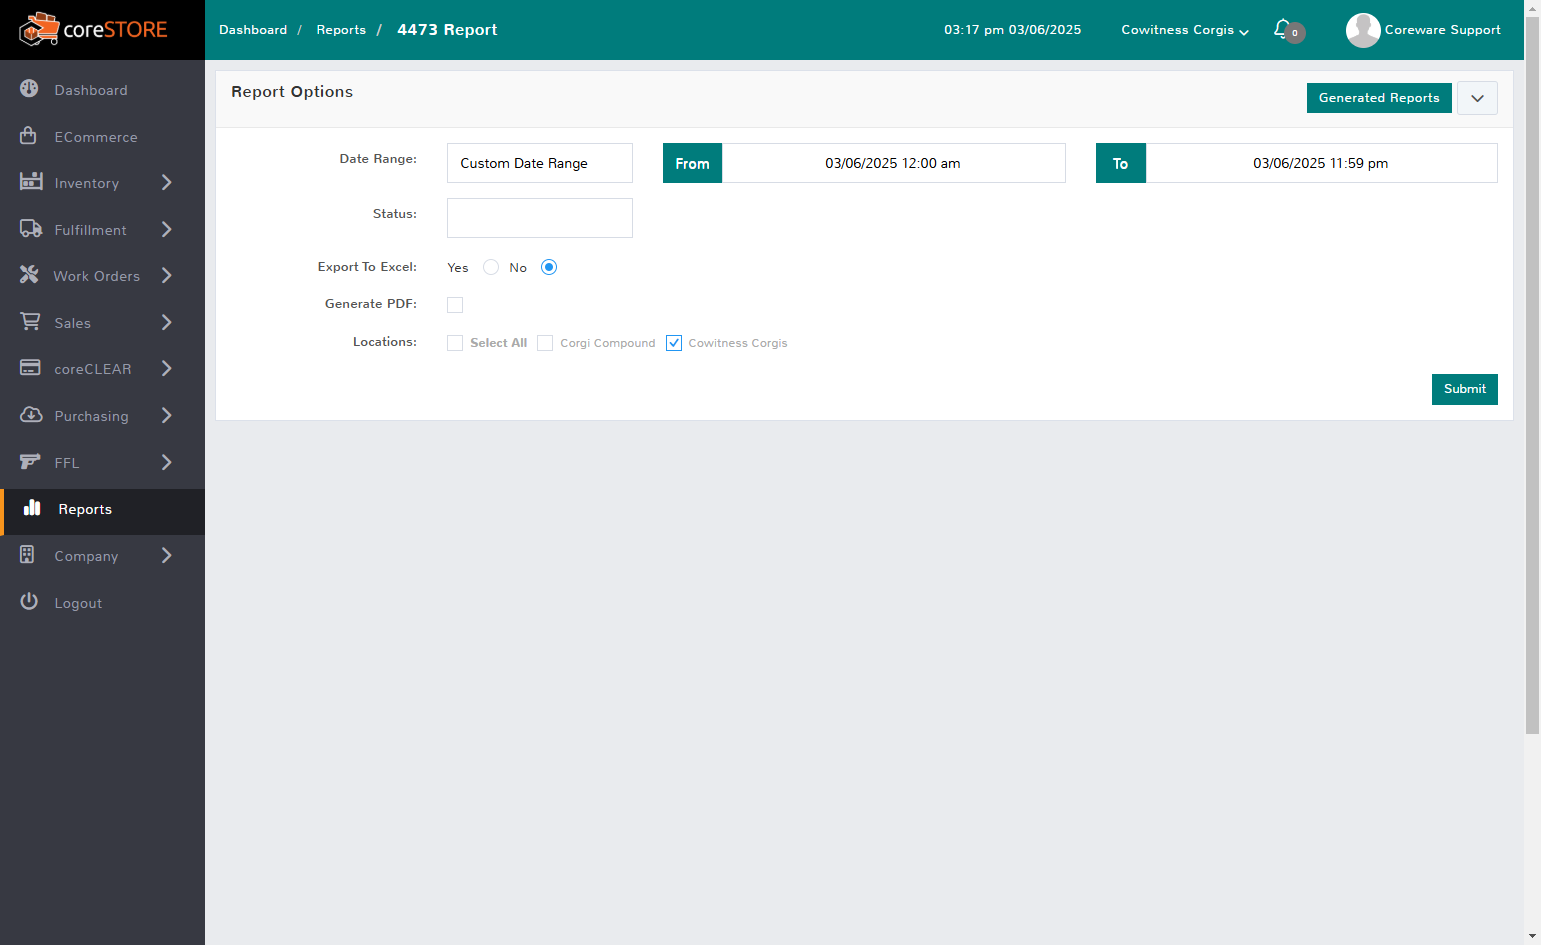Open the Status dropdown field
1541x945 pixels.
(540, 218)
